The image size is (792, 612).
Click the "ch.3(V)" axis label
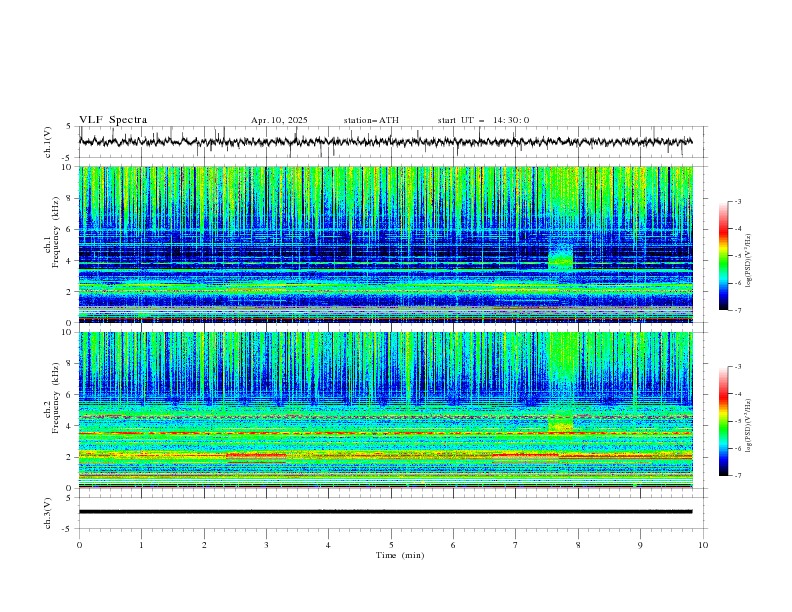point(48,513)
